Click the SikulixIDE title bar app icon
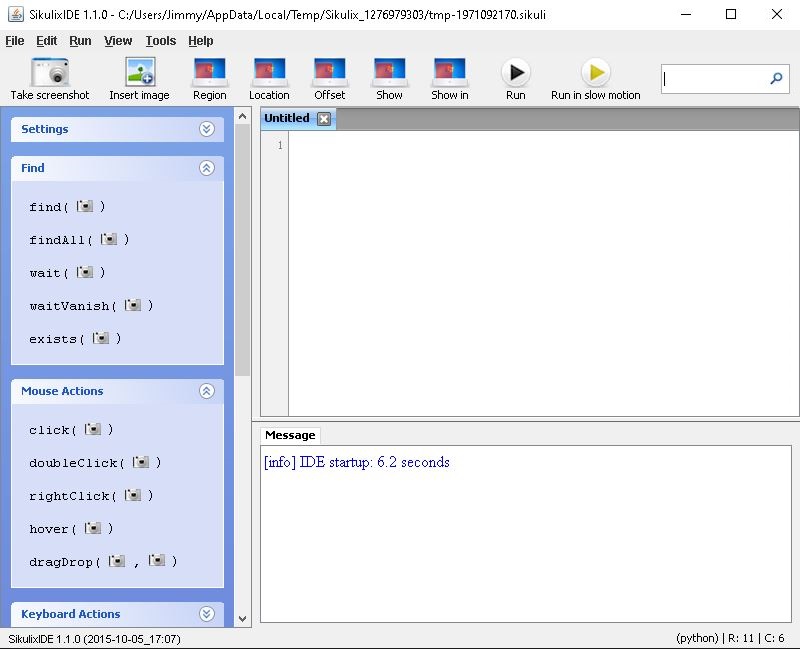800x650 pixels. click(15, 14)
